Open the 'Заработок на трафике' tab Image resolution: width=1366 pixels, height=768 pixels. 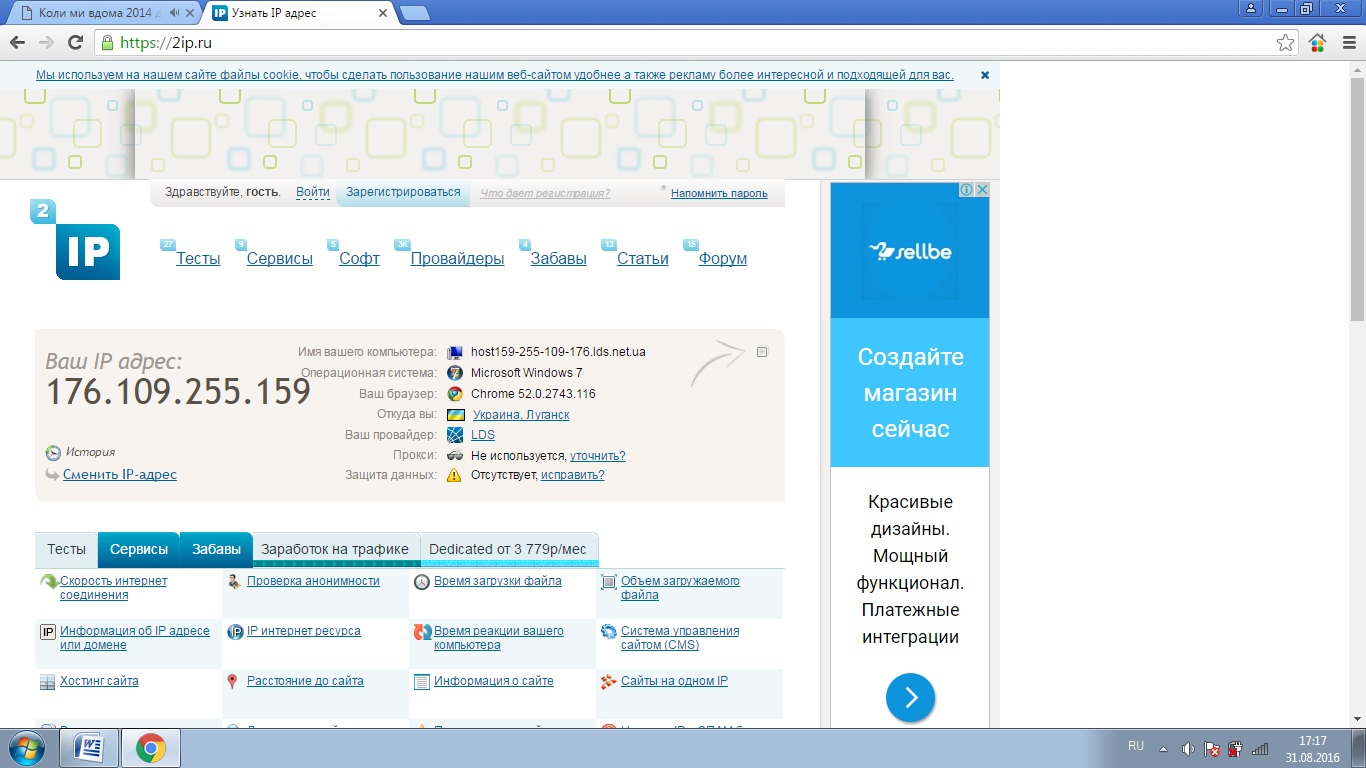click(335, 549)
